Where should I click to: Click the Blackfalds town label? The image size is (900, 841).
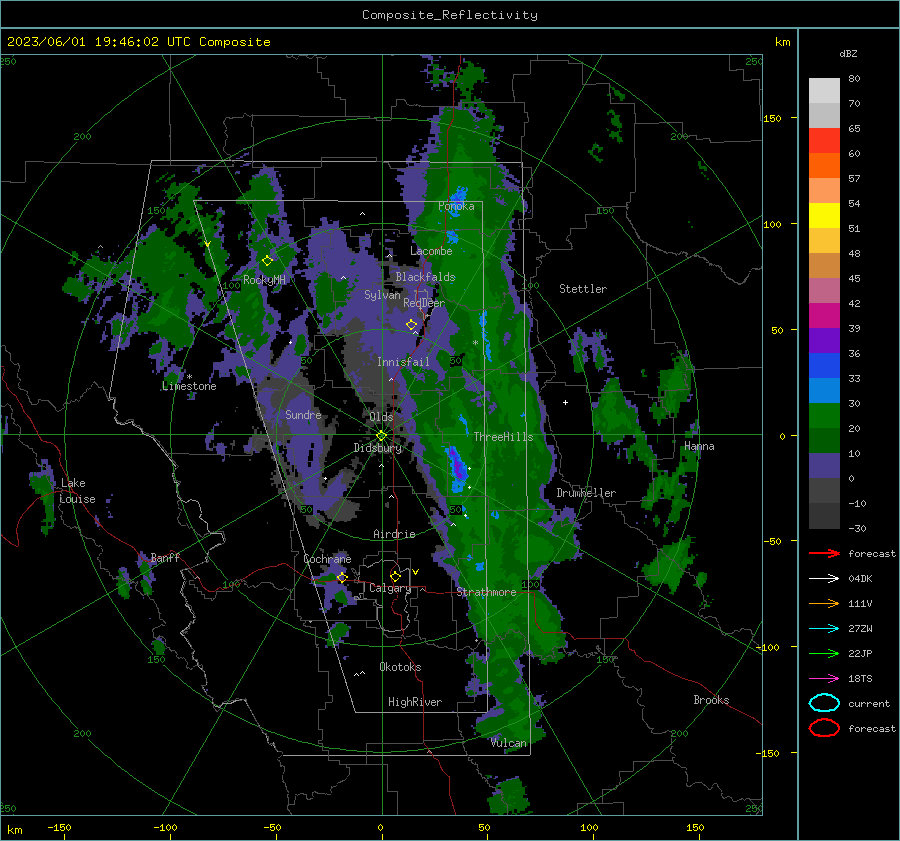425,277
